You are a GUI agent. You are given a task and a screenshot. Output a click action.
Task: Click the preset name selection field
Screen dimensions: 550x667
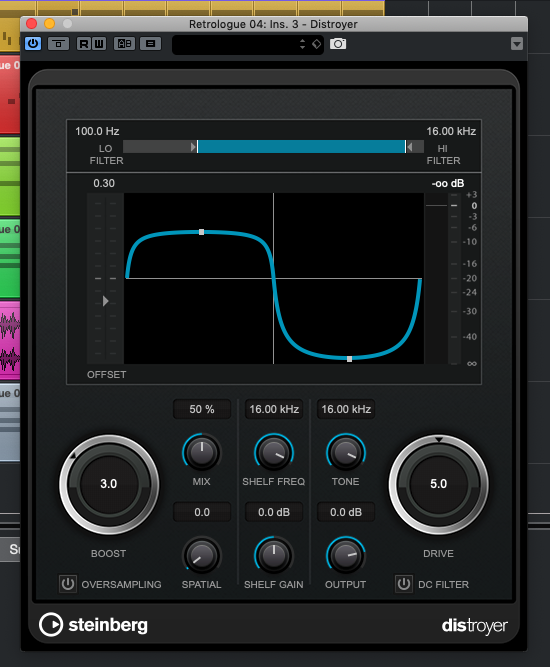click(236, 44)
